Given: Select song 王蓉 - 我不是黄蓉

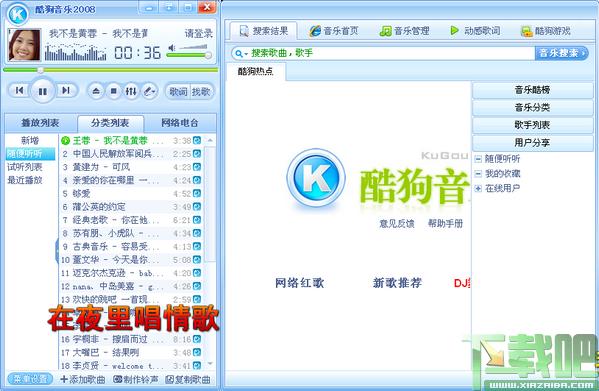Looking at the screenshot, I should pos(131,141).
